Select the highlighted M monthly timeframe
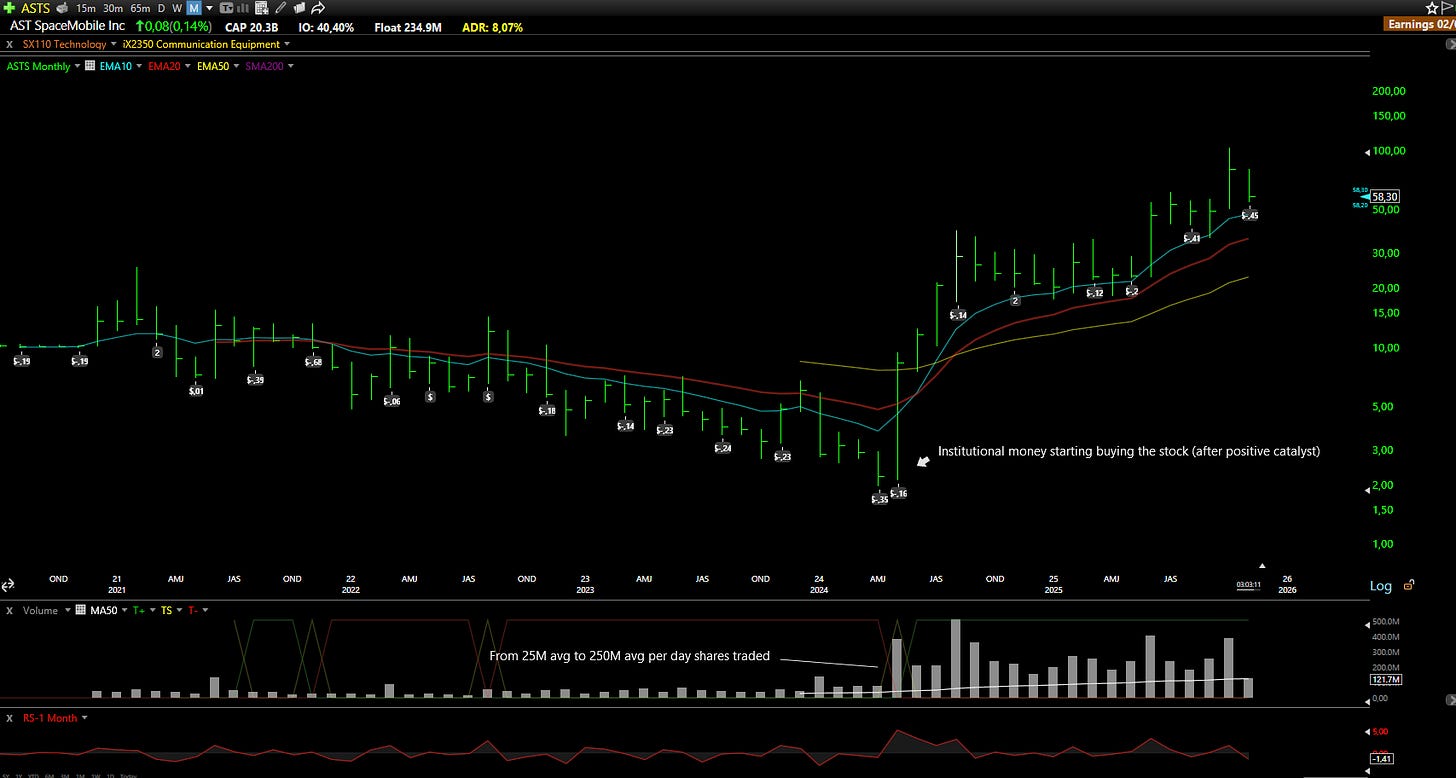1456x778 pixels. pos(194,8)
